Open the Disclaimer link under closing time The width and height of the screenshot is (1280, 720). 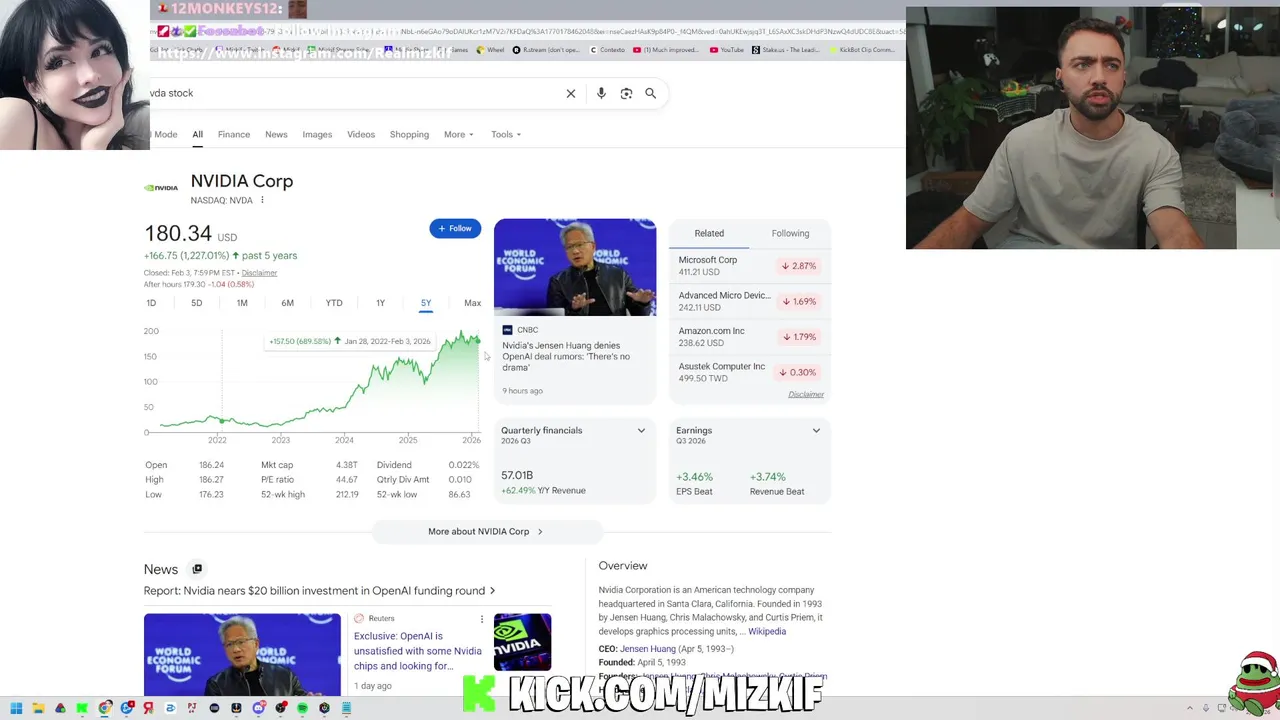(x=259, y=273)
